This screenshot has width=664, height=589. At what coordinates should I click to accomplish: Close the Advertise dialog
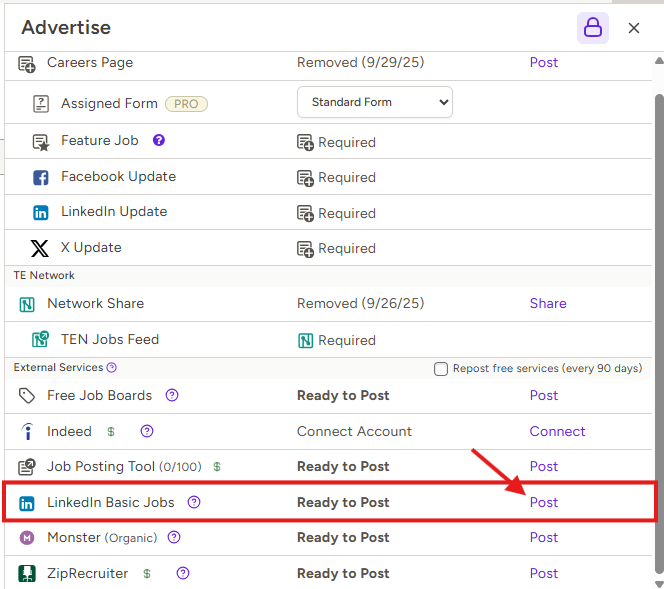click(634, 28)
